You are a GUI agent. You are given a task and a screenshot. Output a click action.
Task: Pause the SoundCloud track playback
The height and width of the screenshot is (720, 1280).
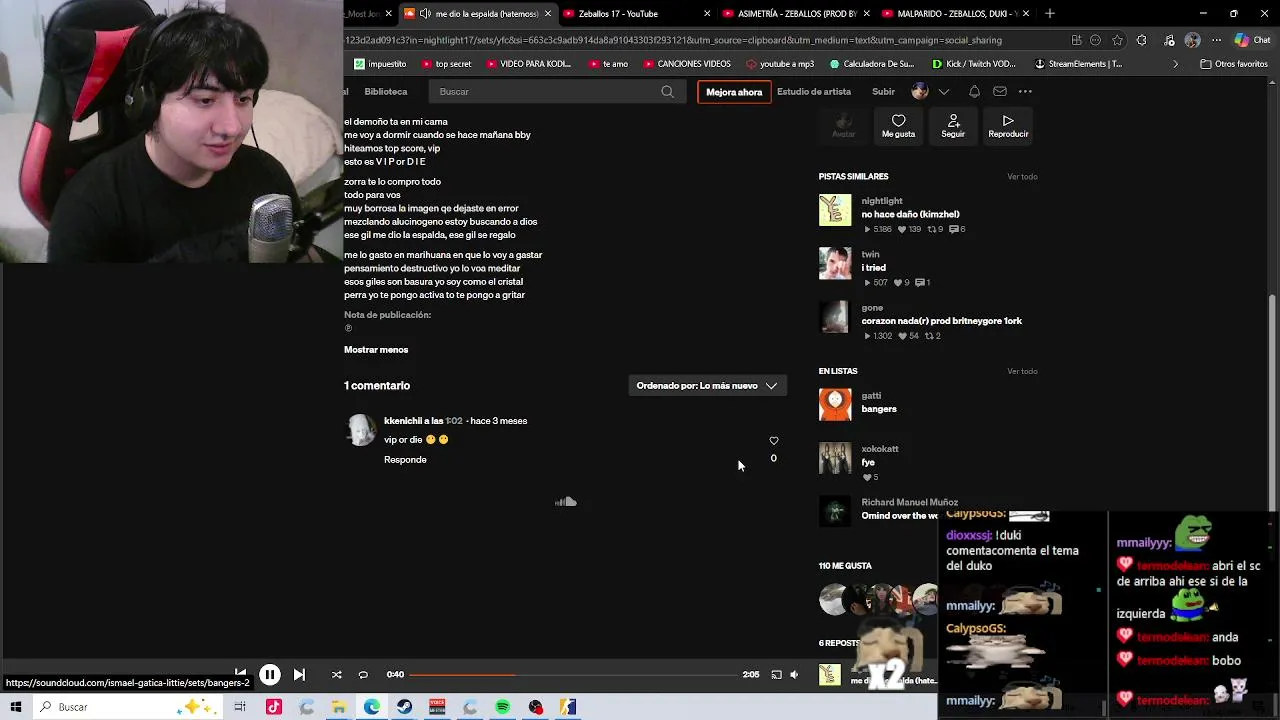(270, 675)
